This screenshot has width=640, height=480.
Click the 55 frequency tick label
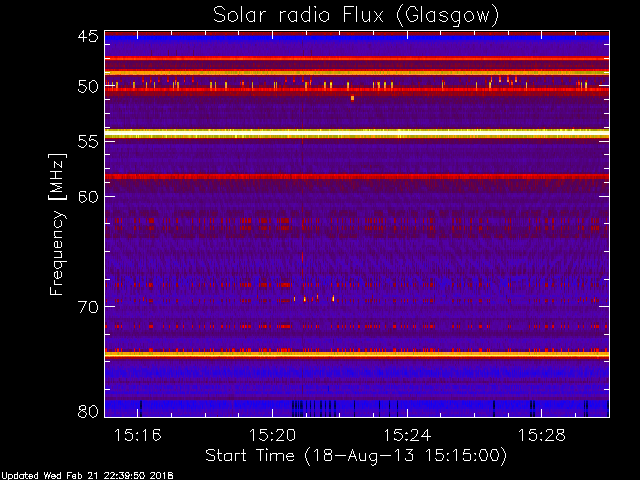[x=88, y=142]
